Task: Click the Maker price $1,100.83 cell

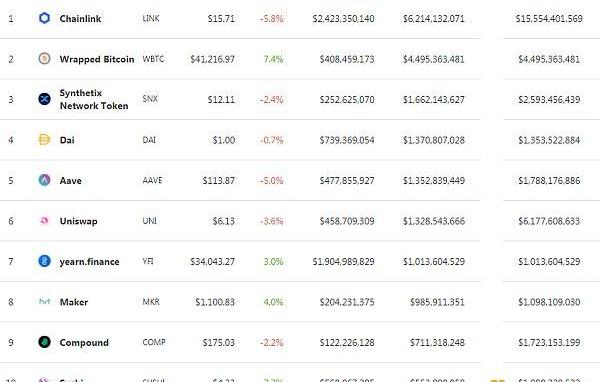Action: (x=215, y=302)
